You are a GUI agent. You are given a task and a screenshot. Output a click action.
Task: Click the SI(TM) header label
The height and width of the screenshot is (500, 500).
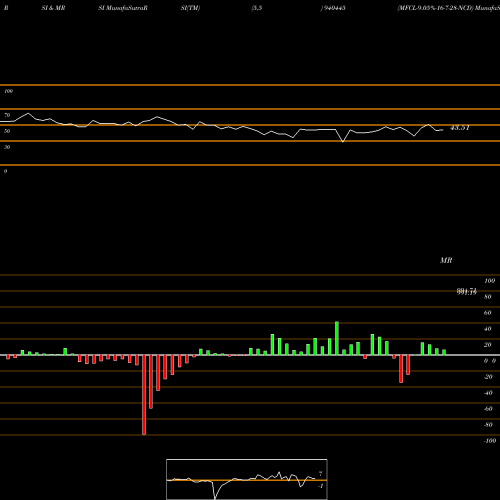pos(190,8)
